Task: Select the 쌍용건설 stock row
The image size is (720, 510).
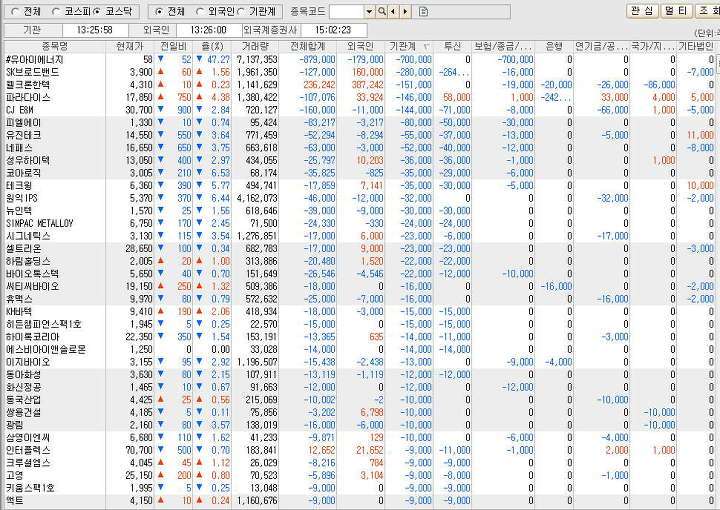Action: 360,412
